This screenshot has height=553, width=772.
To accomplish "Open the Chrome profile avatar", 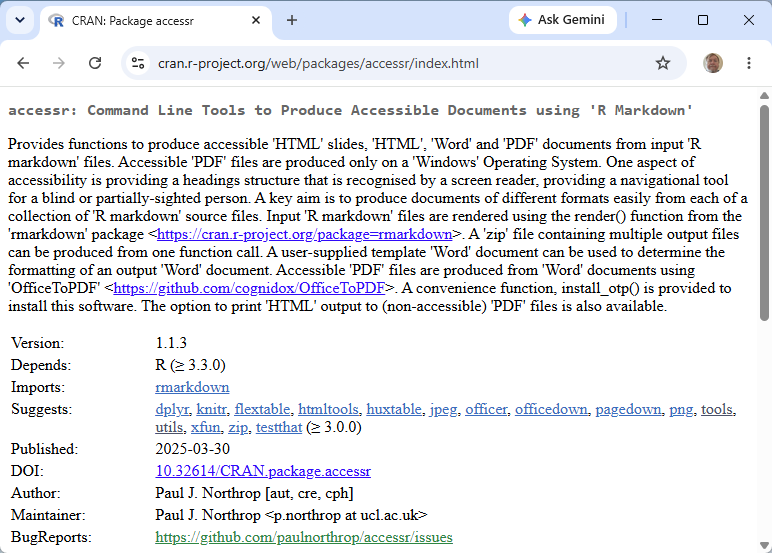I will click(712, 63).
